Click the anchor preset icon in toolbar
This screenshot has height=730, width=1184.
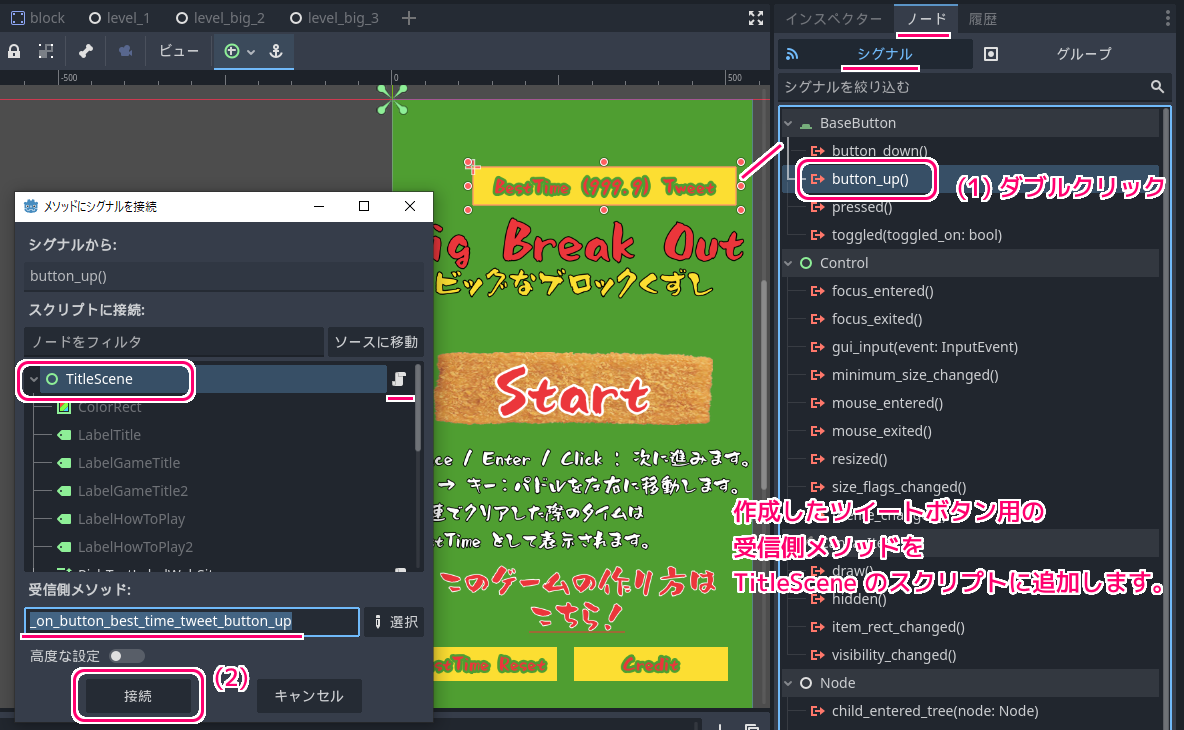tap(277, 51)
